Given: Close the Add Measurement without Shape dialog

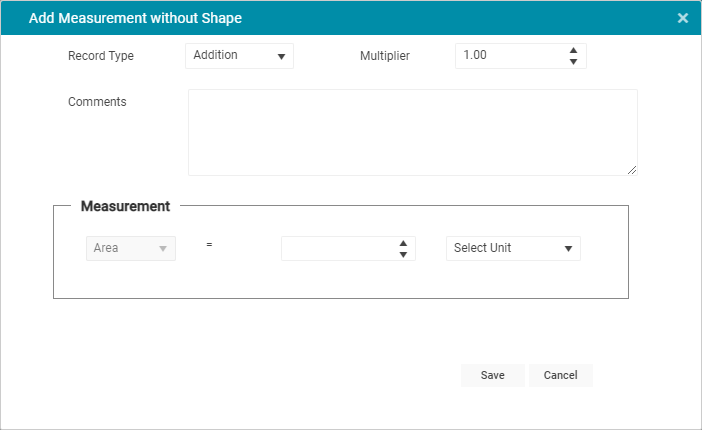Looking at the screenshot, I should 682,18.
